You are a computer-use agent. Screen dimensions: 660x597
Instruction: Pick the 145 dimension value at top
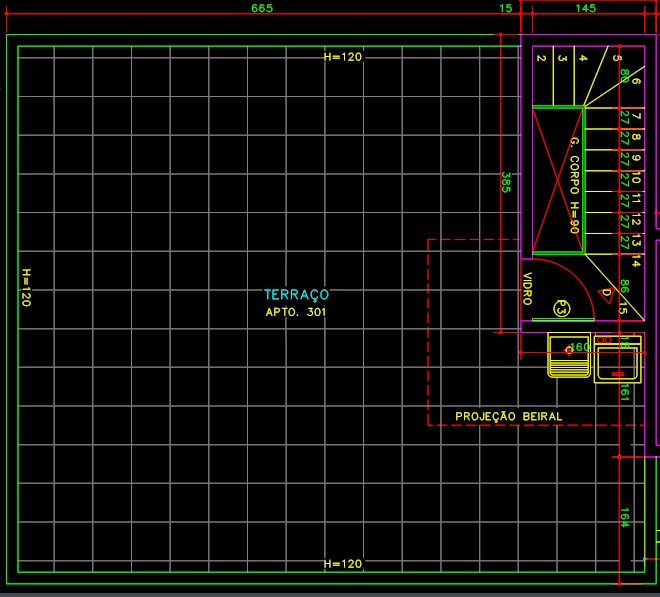pos(585,8)
